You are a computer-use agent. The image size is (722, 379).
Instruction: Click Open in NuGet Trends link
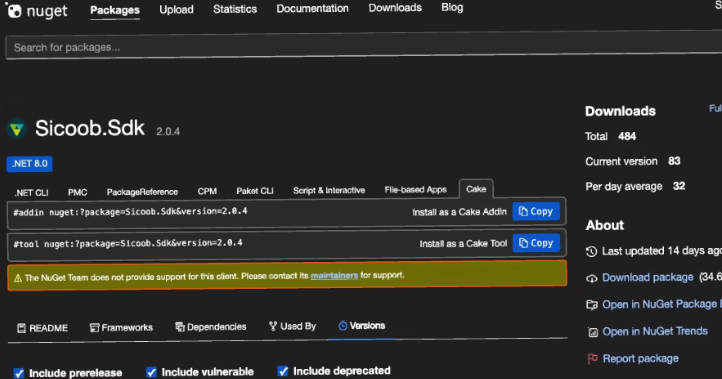[655, 331]
